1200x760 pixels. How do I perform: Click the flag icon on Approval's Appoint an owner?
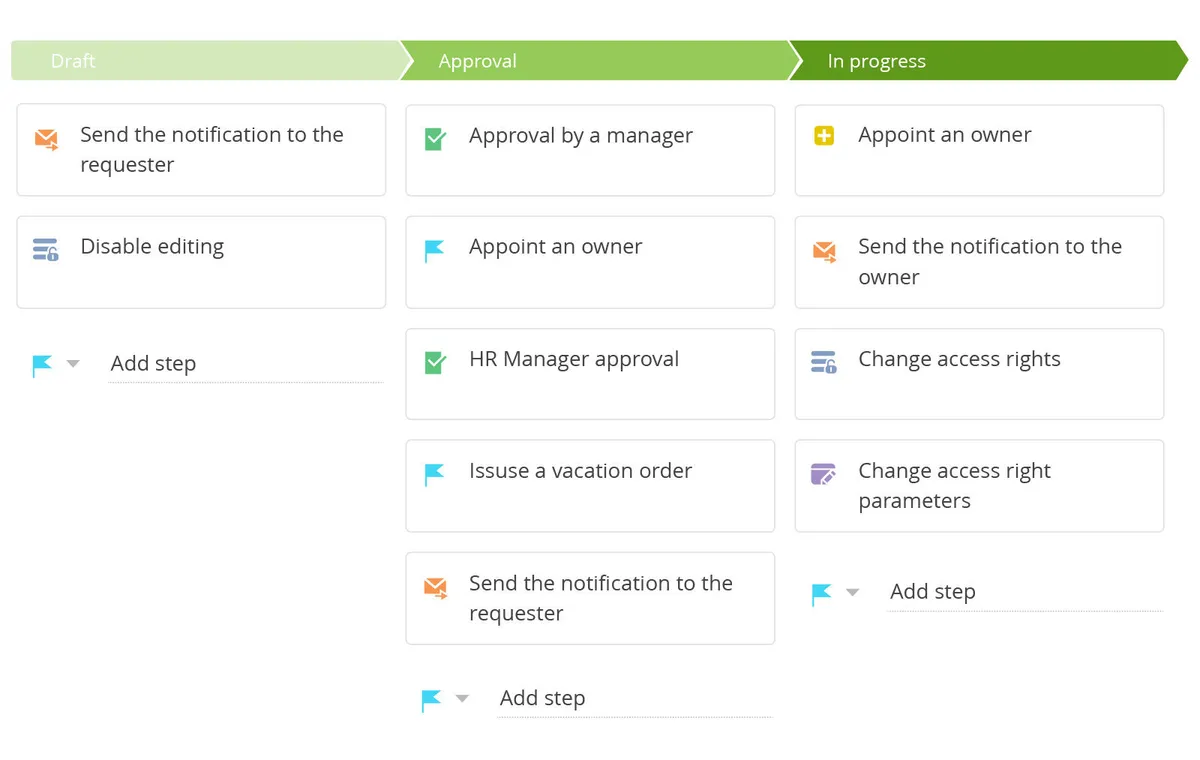coord(434,251)
